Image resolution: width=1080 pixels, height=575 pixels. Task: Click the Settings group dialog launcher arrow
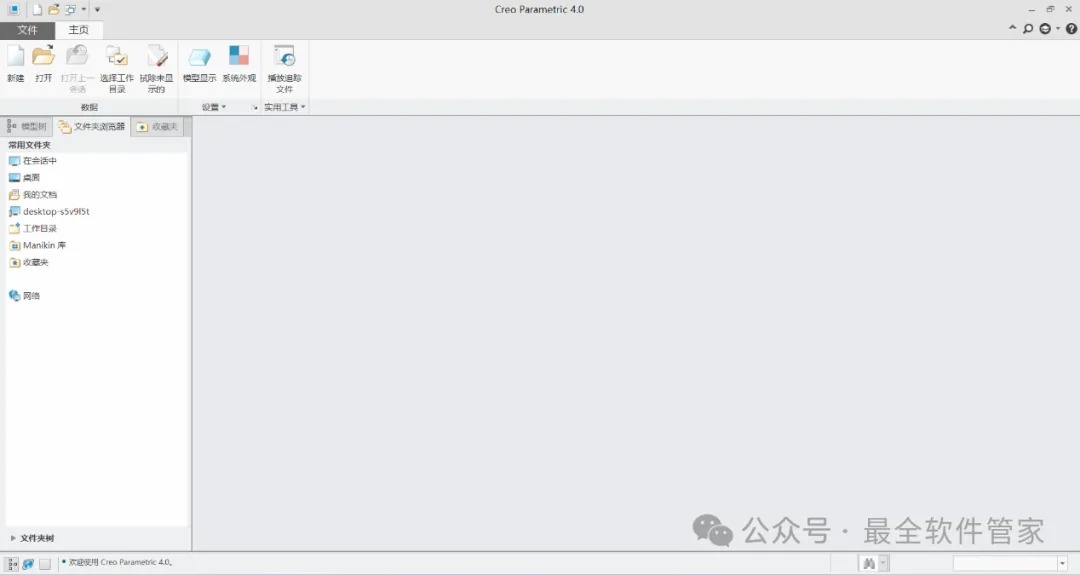click(x=254, y=107)
